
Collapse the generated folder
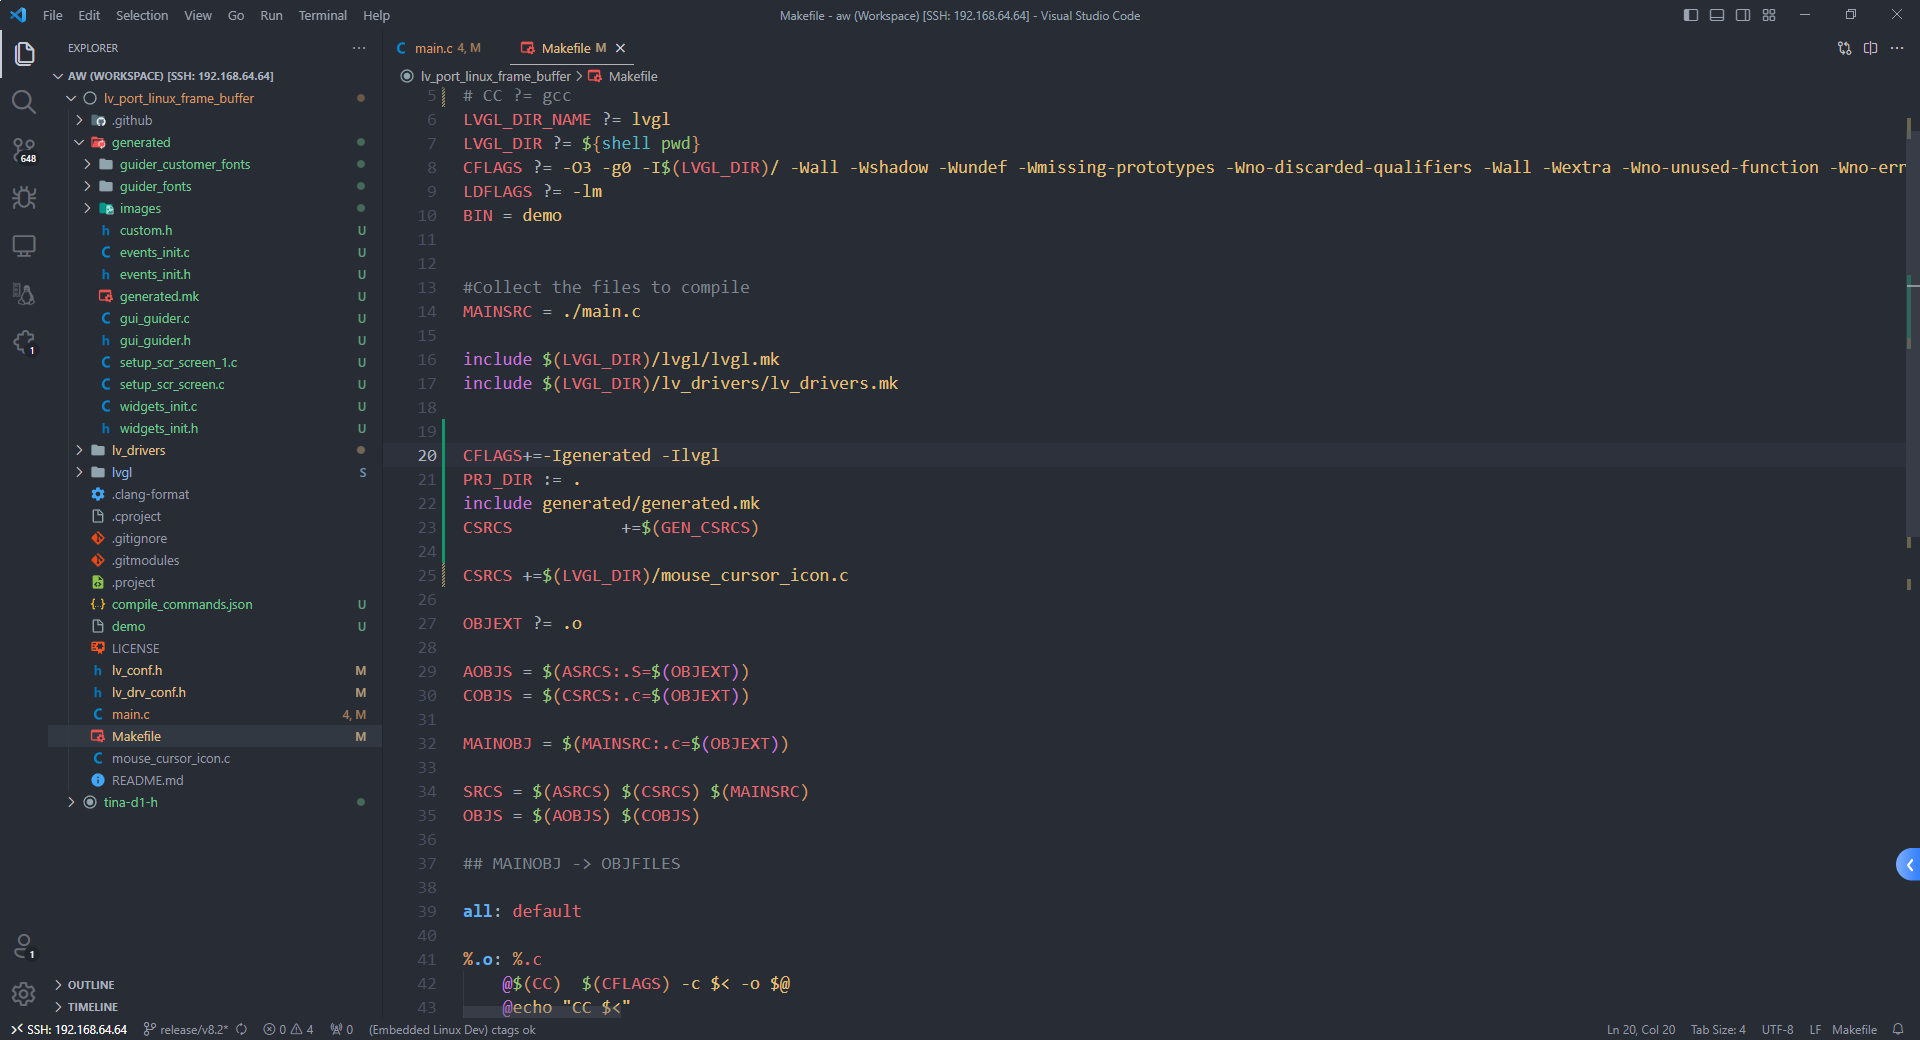tap(79, 142)
